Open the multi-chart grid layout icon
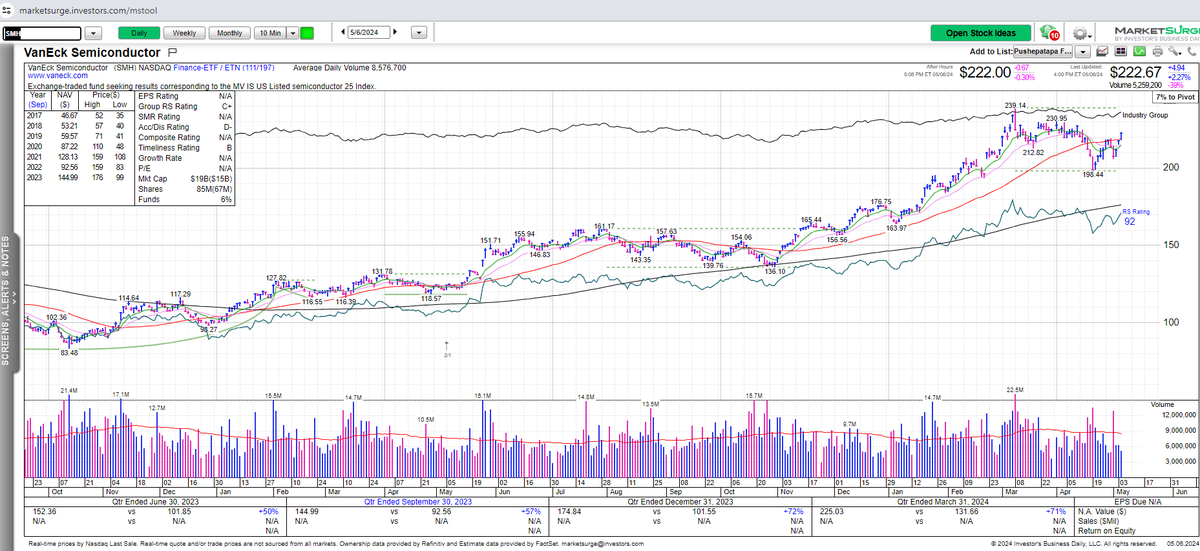 coord(1120,51)
